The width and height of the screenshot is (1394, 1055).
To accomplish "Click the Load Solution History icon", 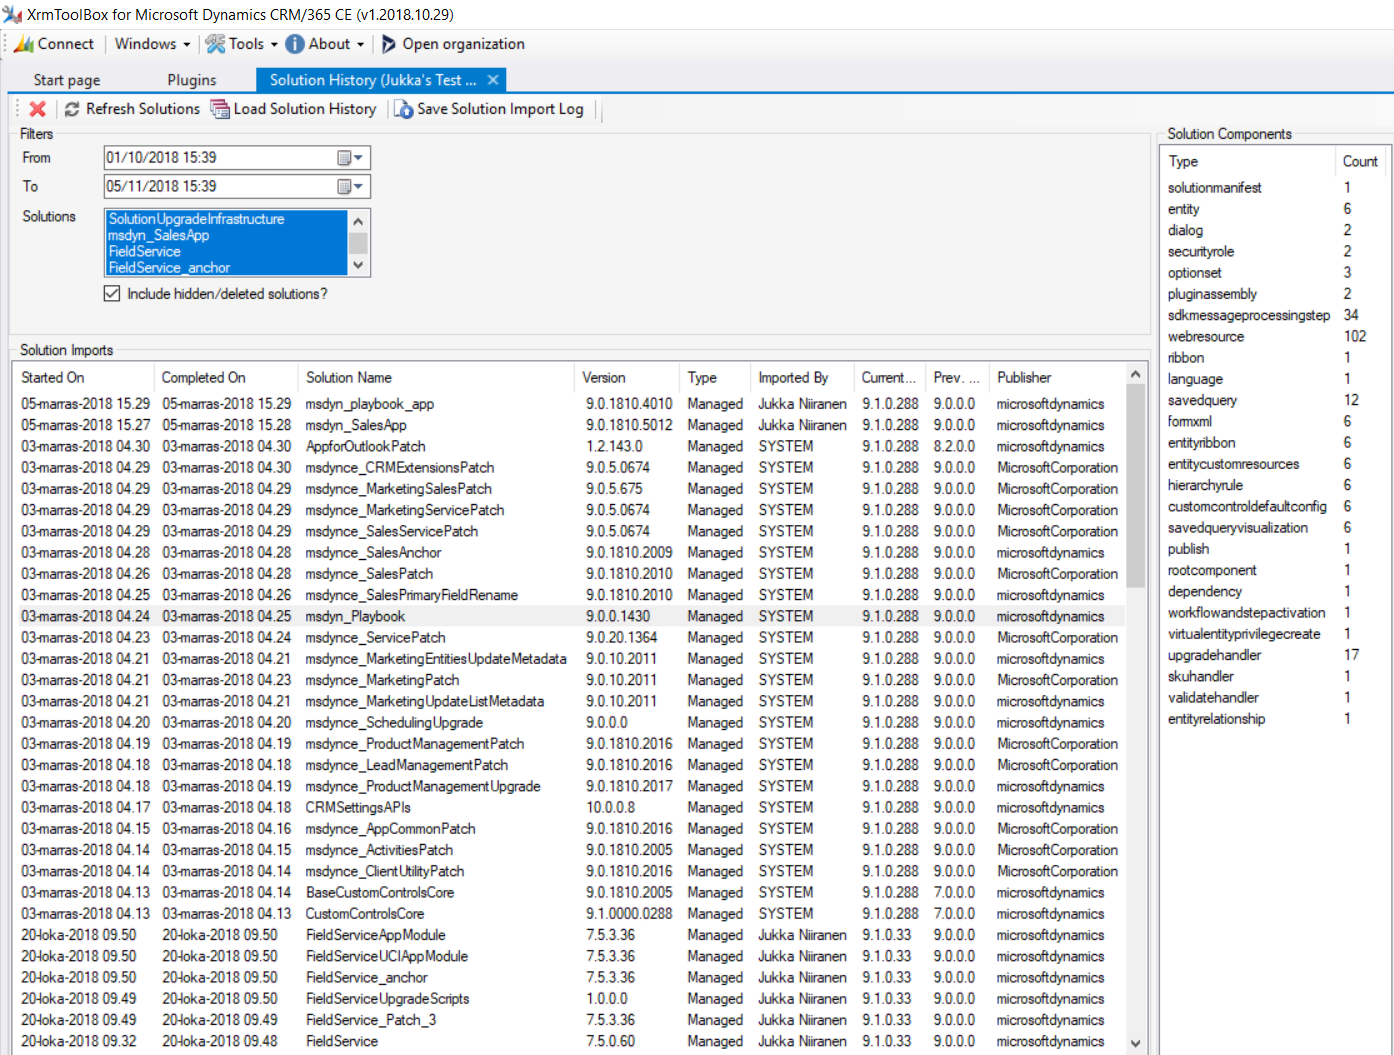I will [219, 109].
